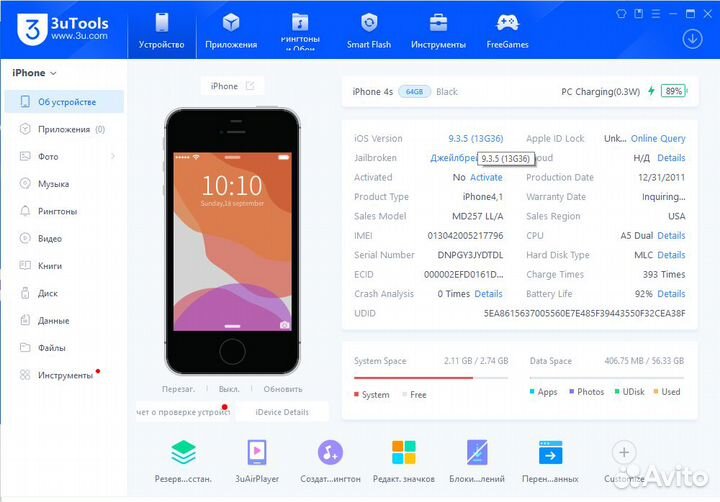Click the UDID value string
This screenshot has height=502, width=720.
[584, 313]
